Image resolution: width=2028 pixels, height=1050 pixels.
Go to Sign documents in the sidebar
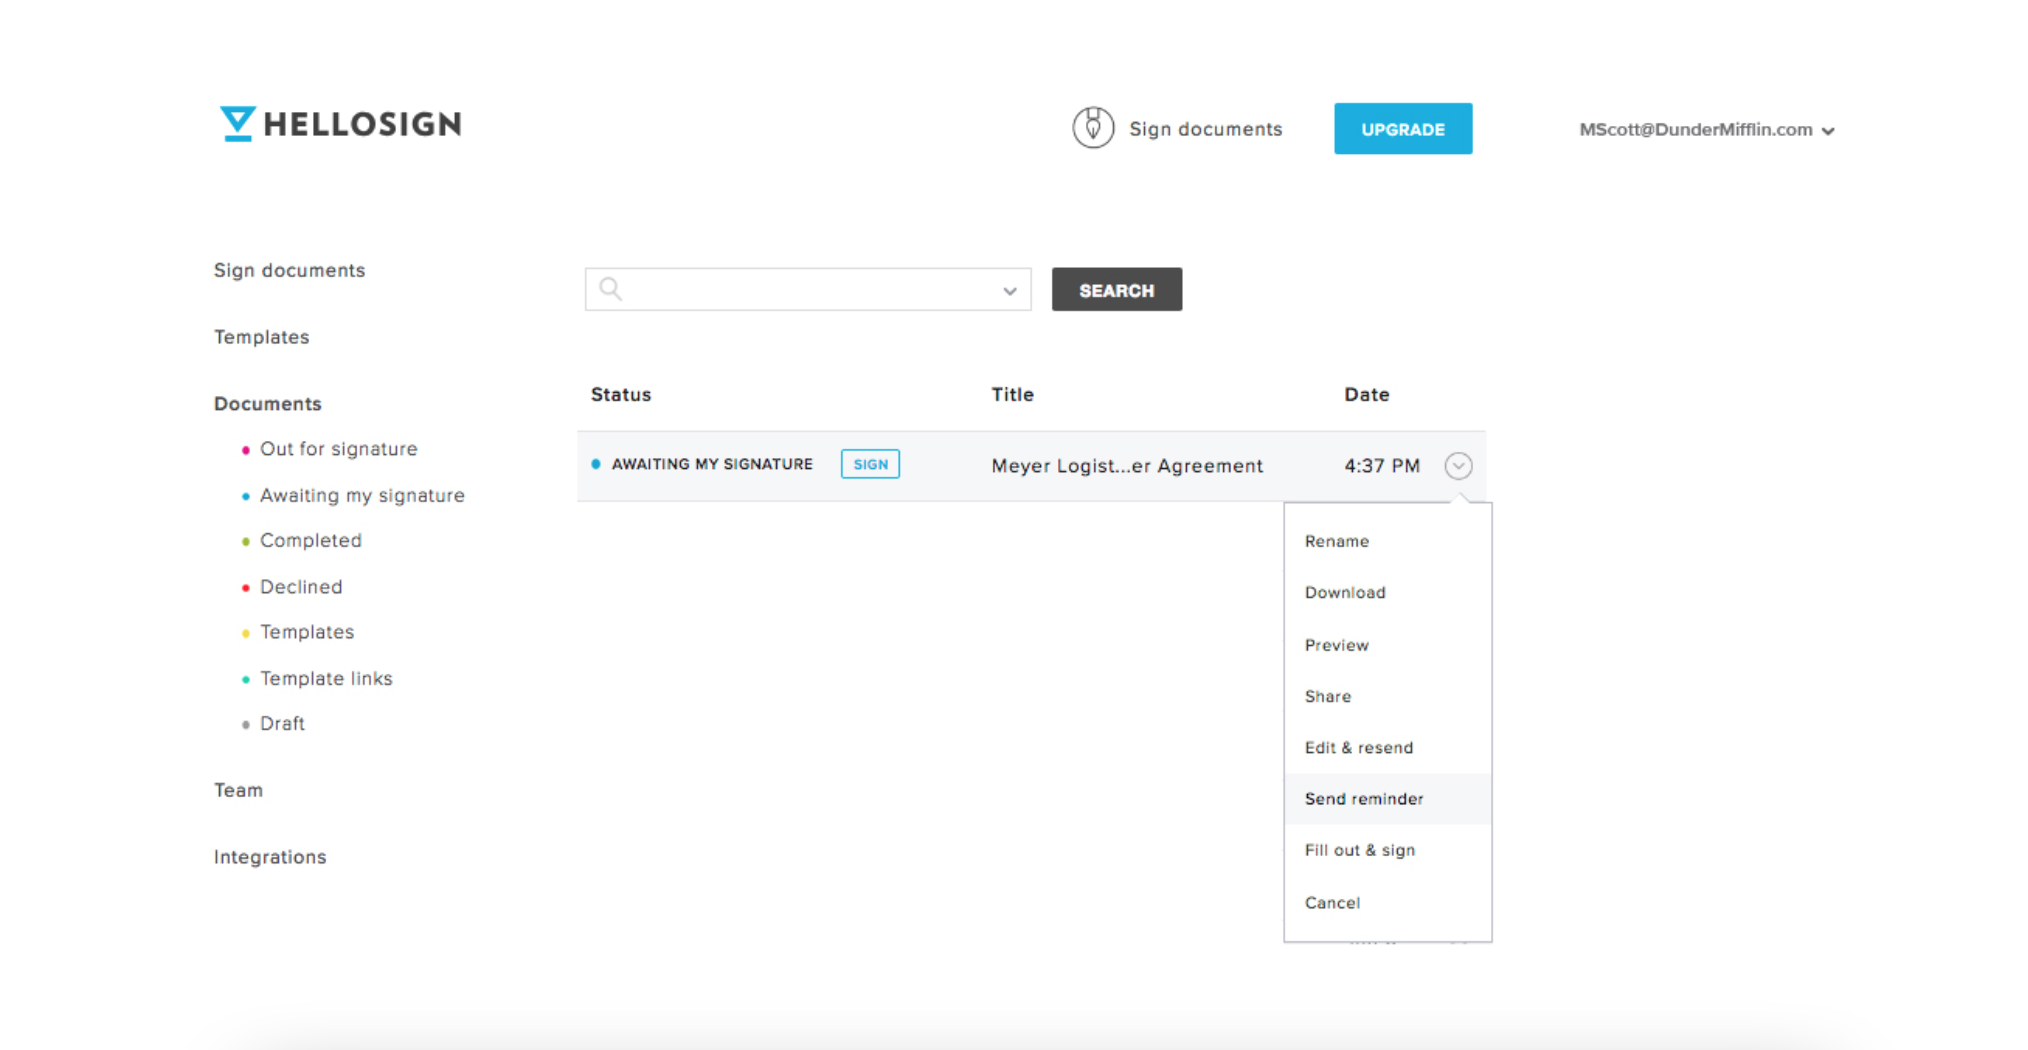pyautogui.click(x=289, y=270)
